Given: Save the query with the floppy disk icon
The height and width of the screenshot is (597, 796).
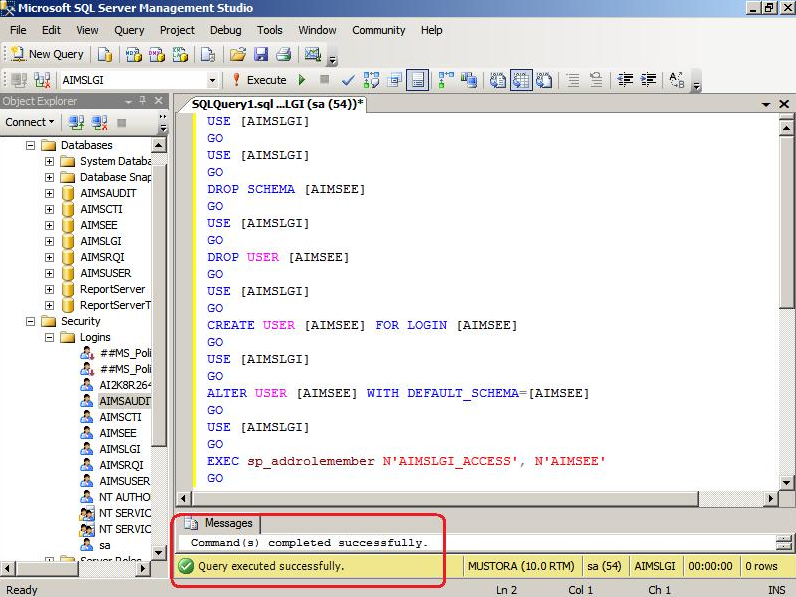Looking at the screenshot, I should point(261,54).
